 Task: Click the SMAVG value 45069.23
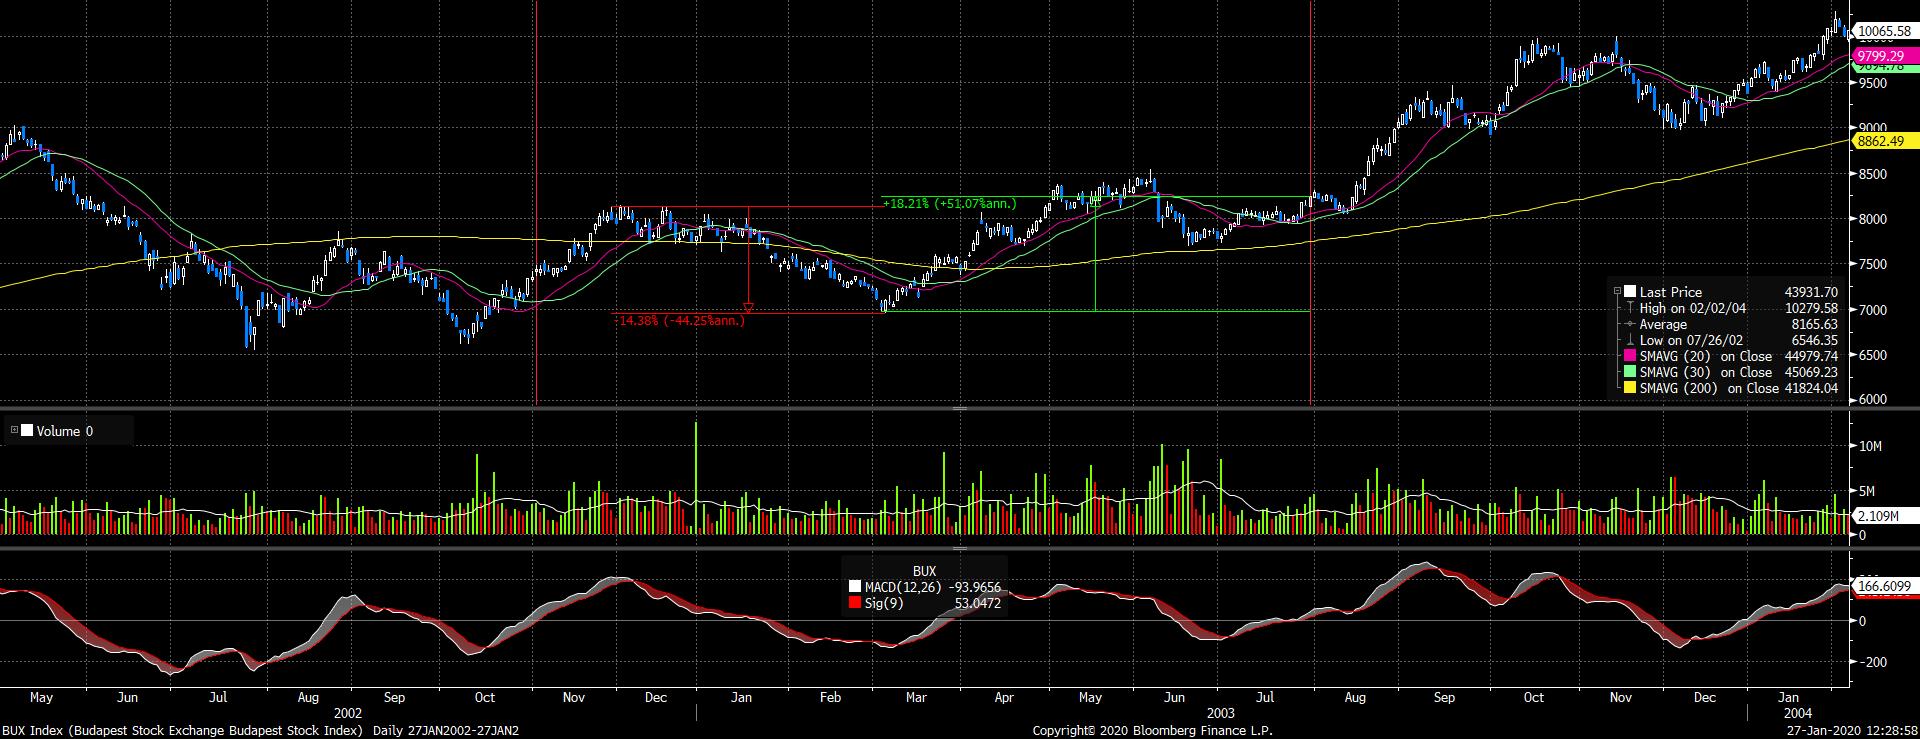click(x=1811, y=372)
